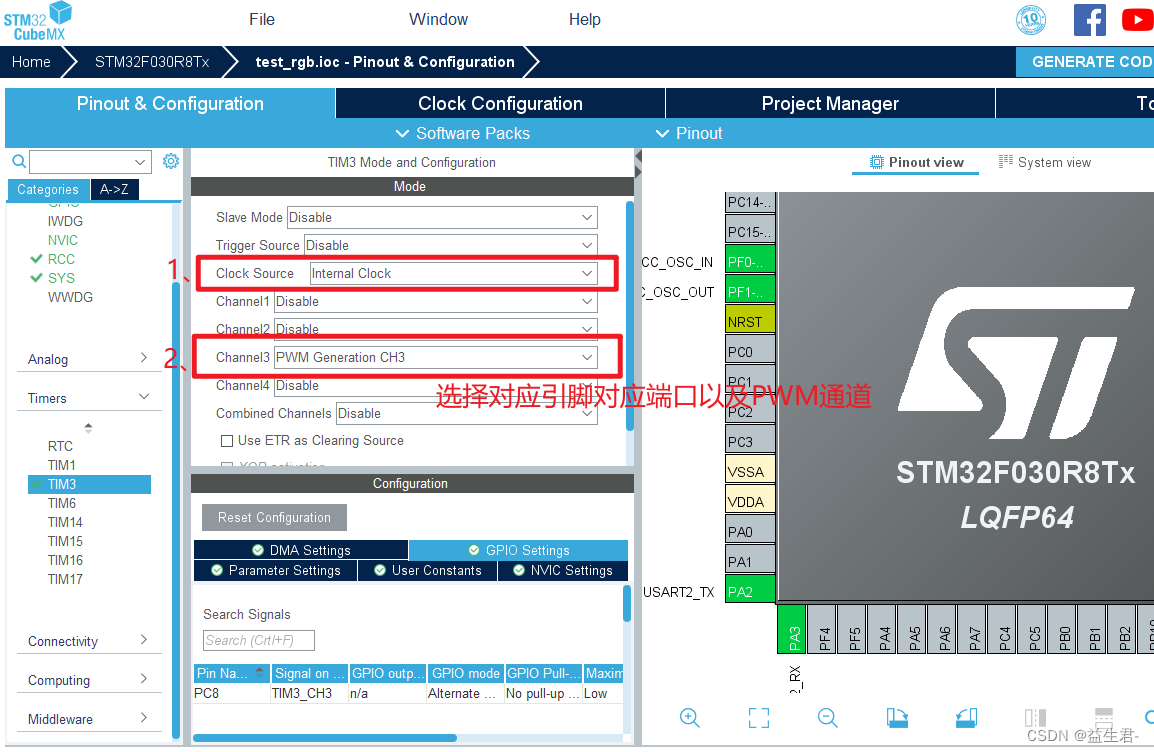Switch to System view
The image size is (1154, 752).
pyautogui.click(x=1044, y=161)
